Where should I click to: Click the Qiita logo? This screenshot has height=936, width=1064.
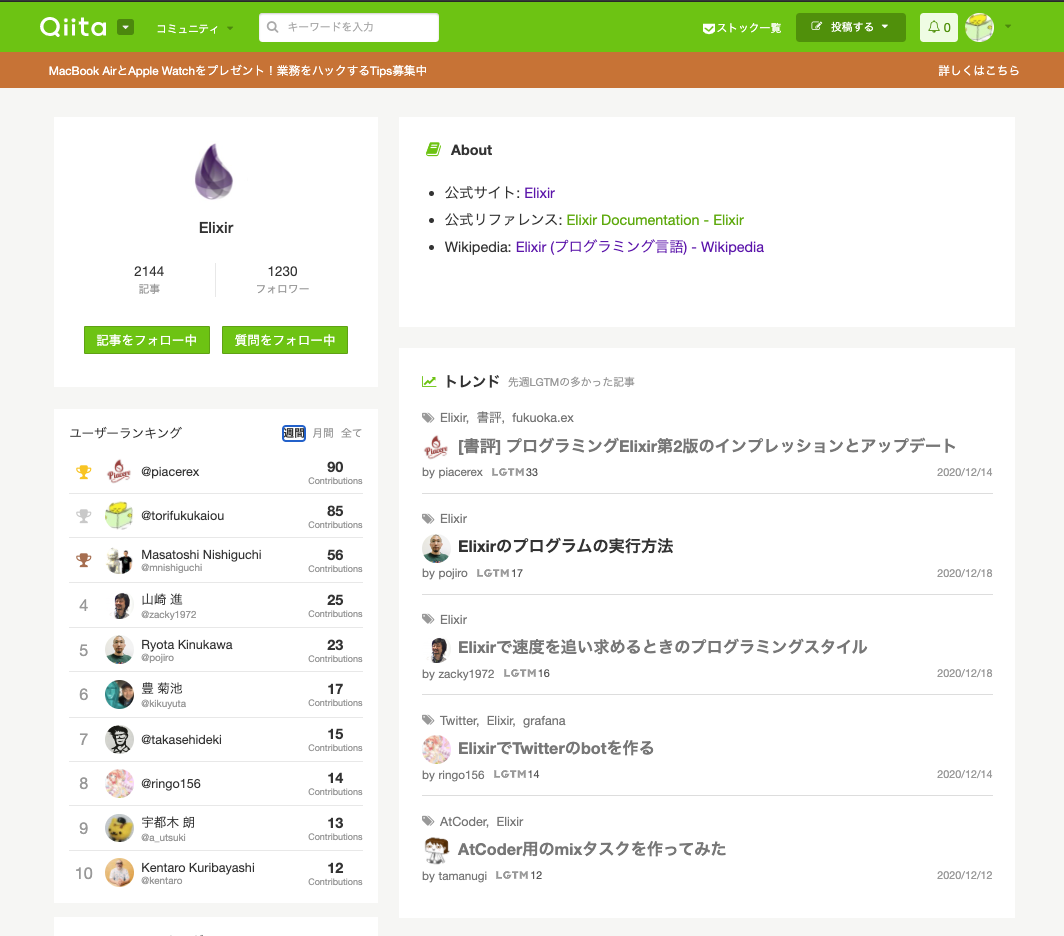pyautogui.click(x=75, y=26)
